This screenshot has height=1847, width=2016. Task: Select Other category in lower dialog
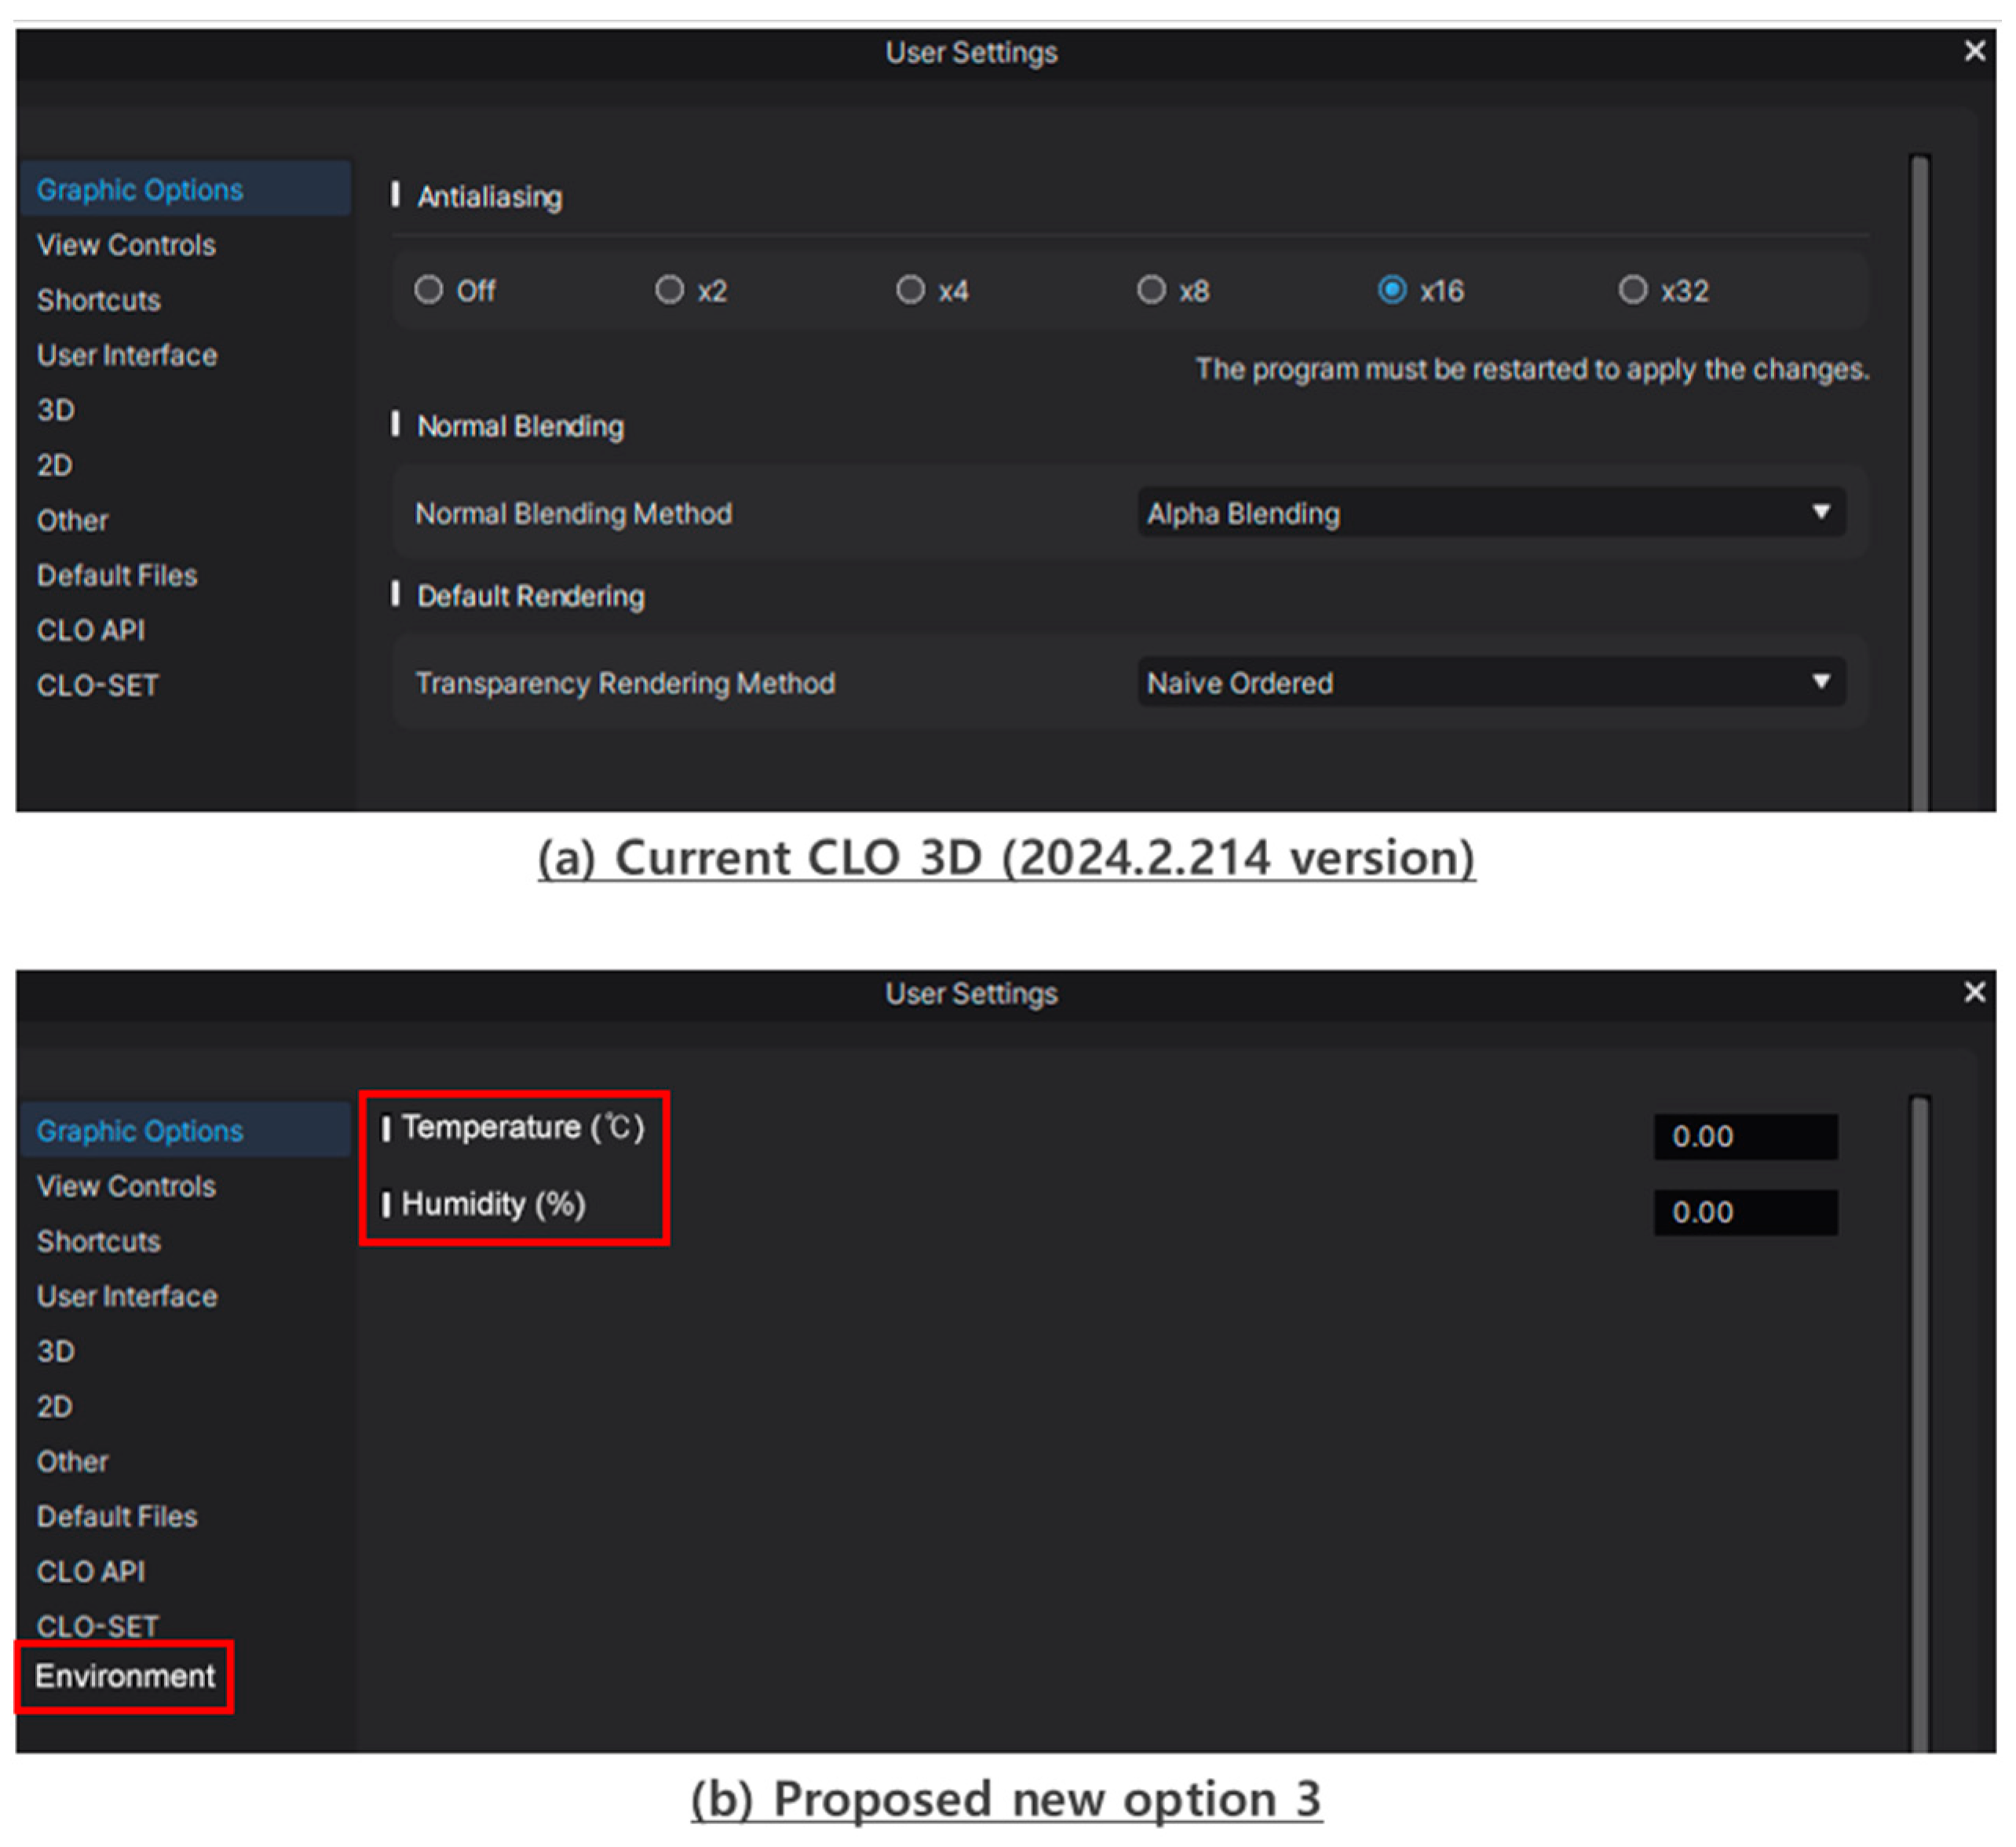[x=72, y=1461]
